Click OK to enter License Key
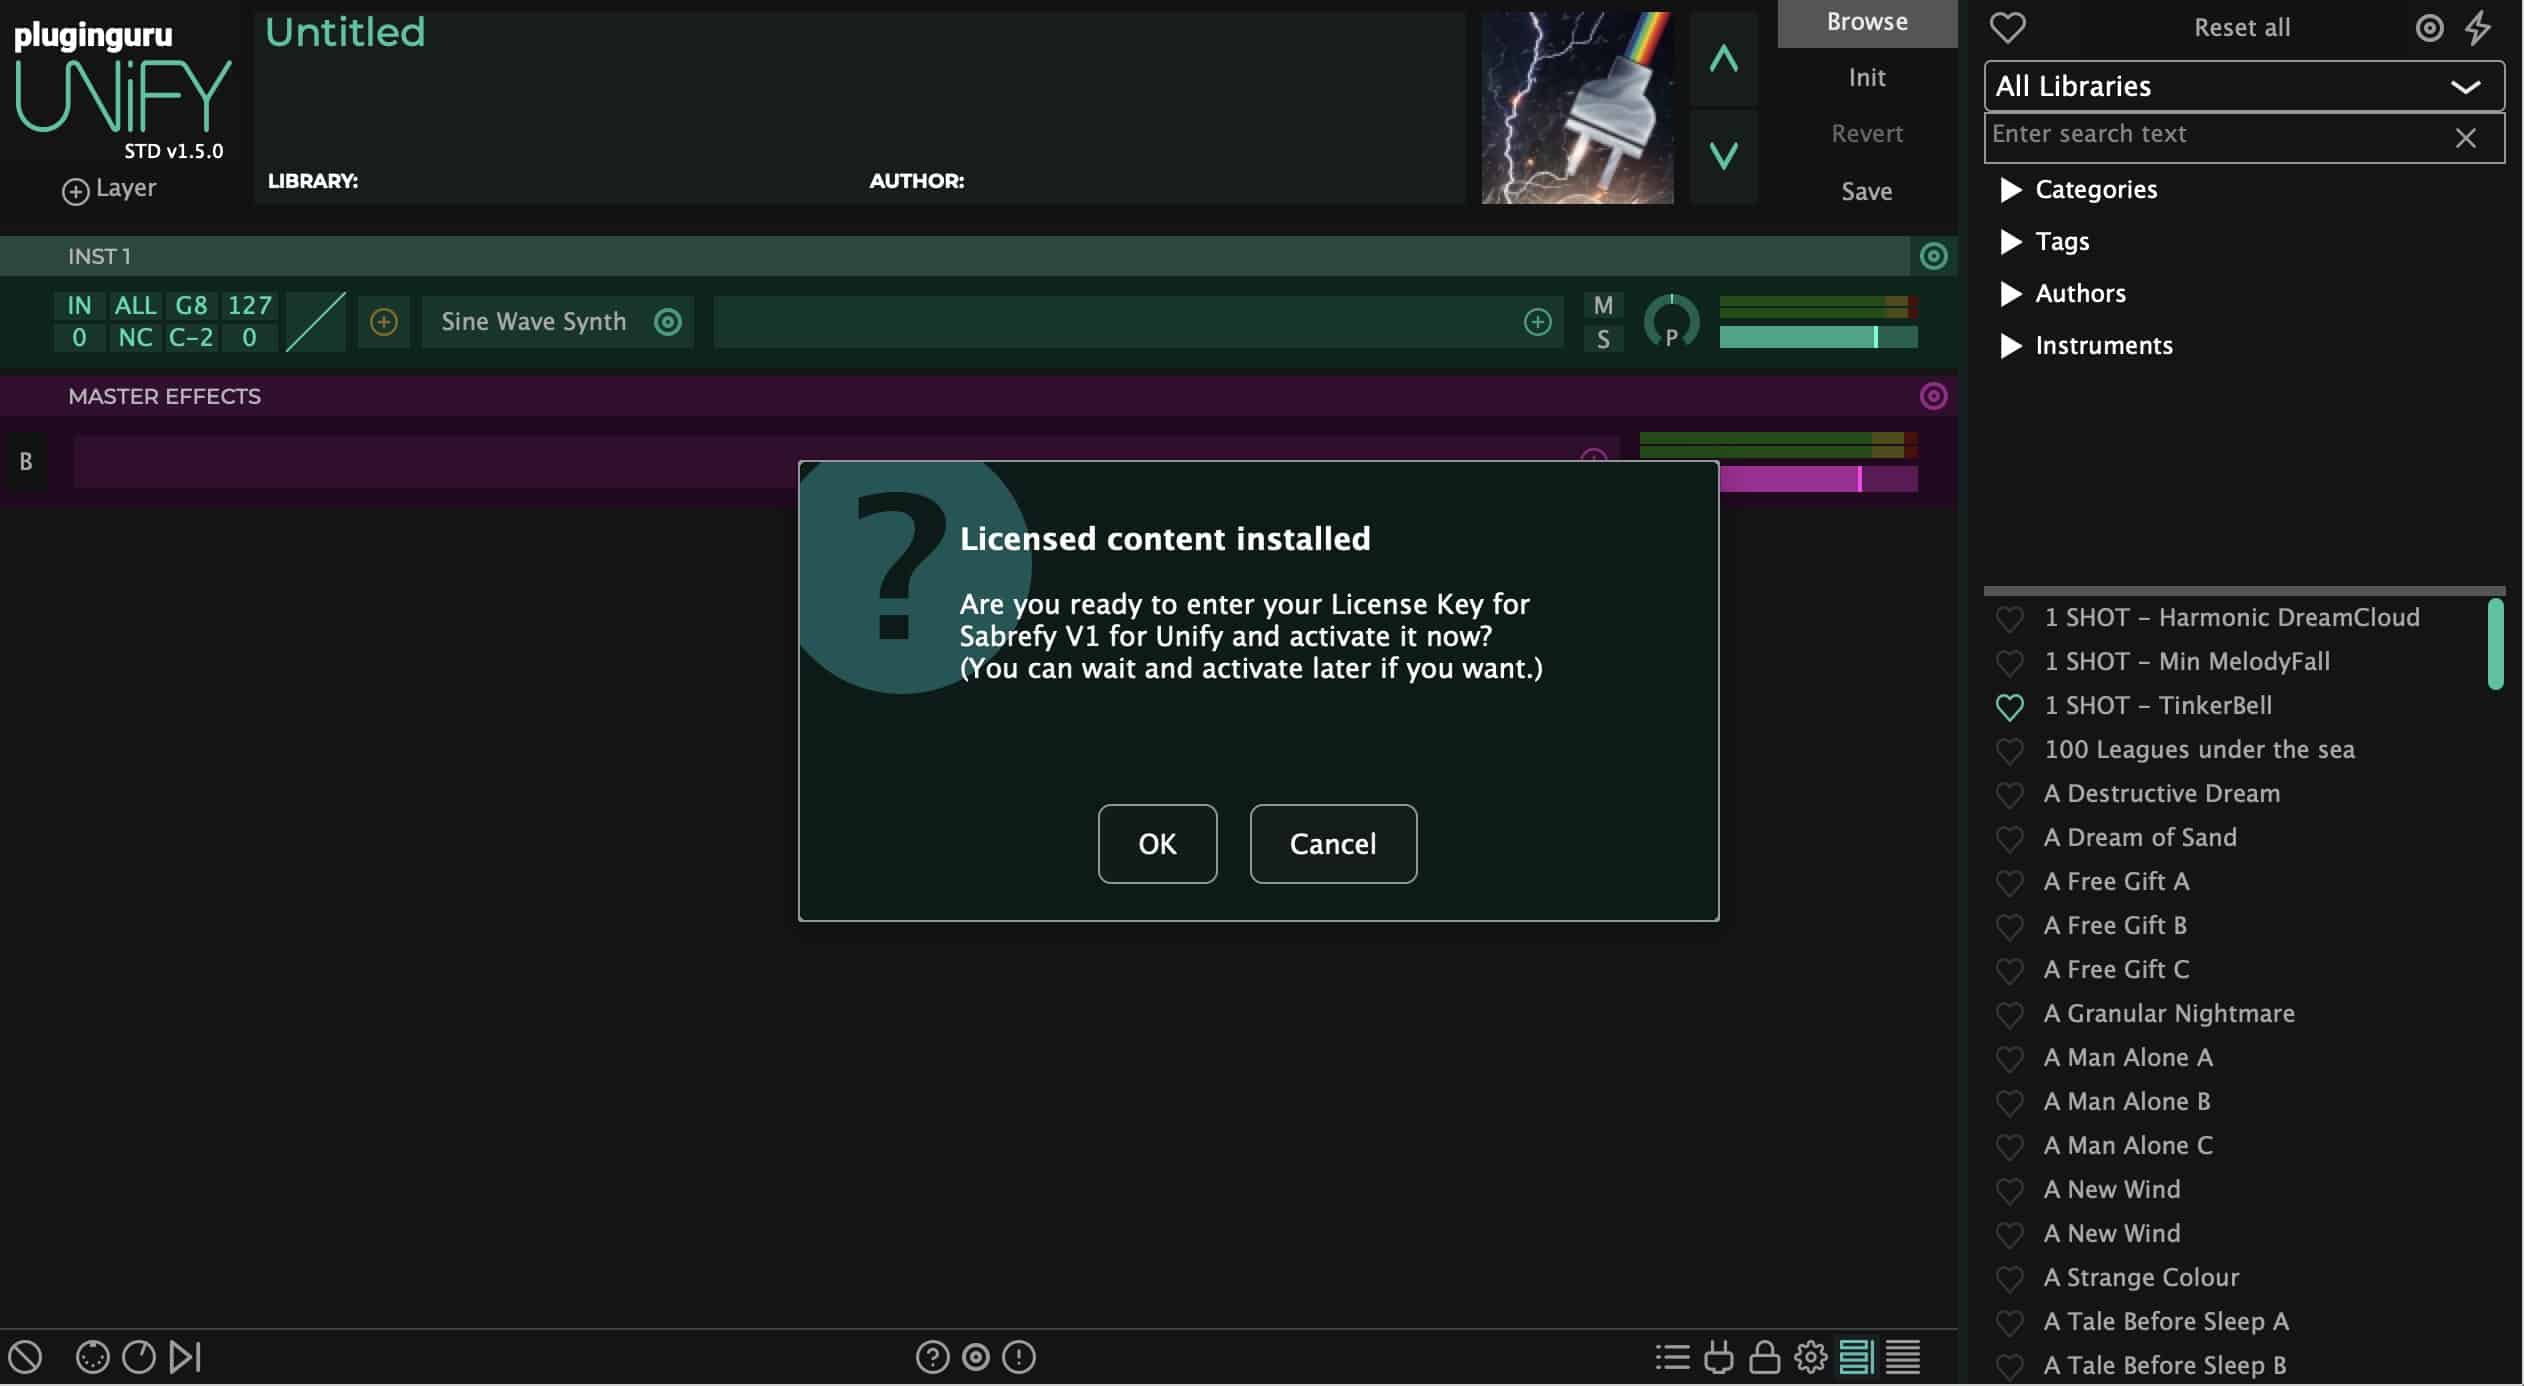This screenshot has width=2524, height=1386. [x=1157, y=844]
